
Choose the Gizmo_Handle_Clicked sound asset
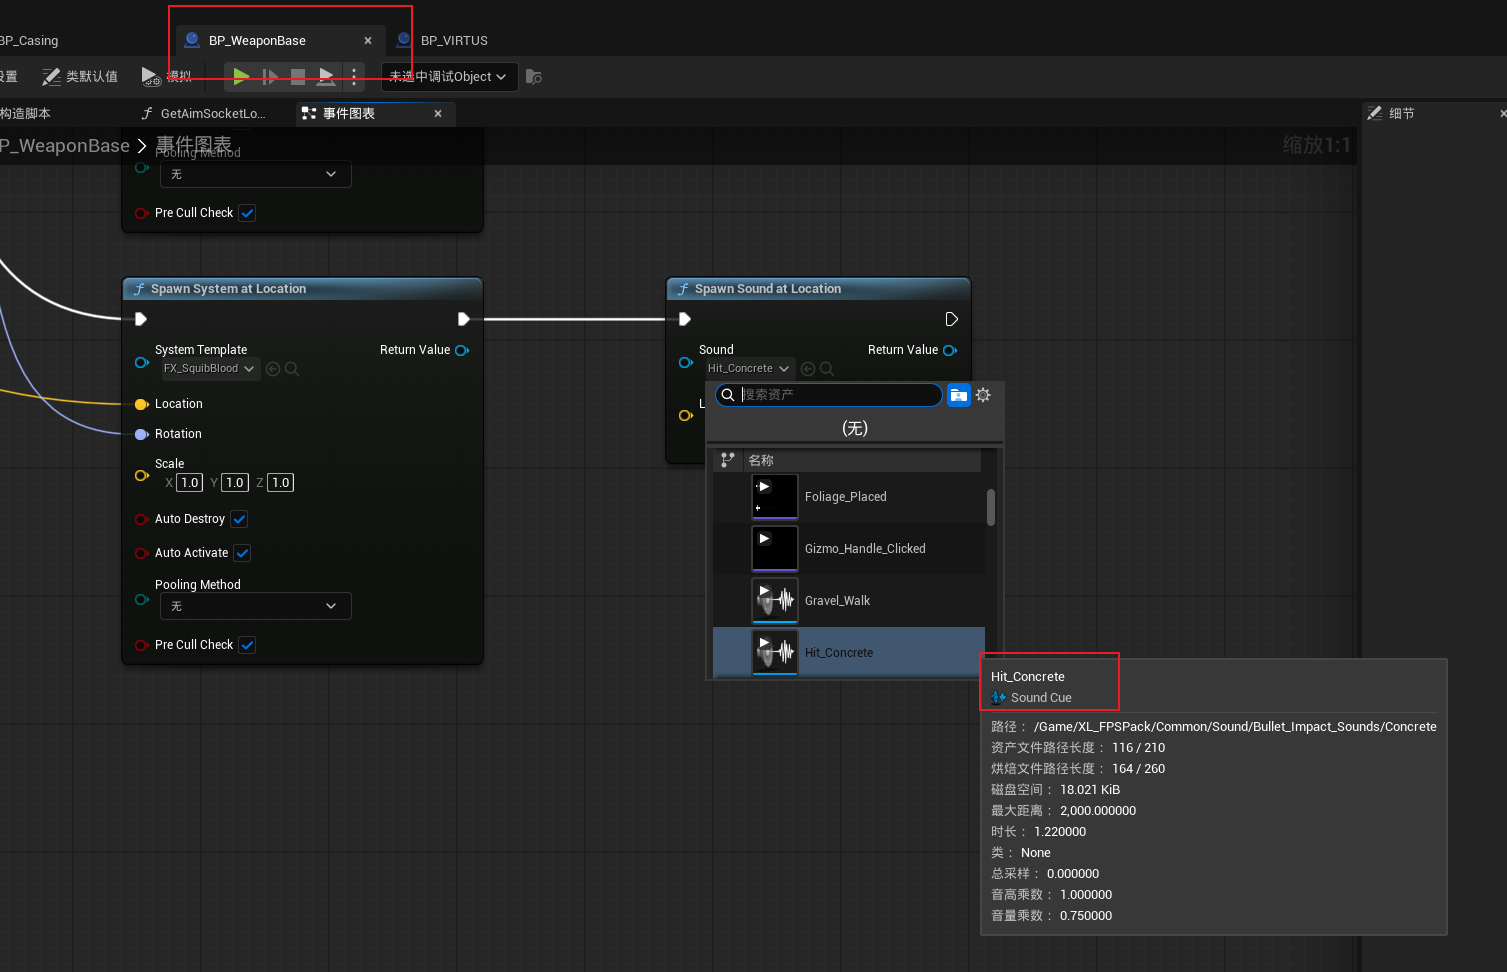coord(849,549)
